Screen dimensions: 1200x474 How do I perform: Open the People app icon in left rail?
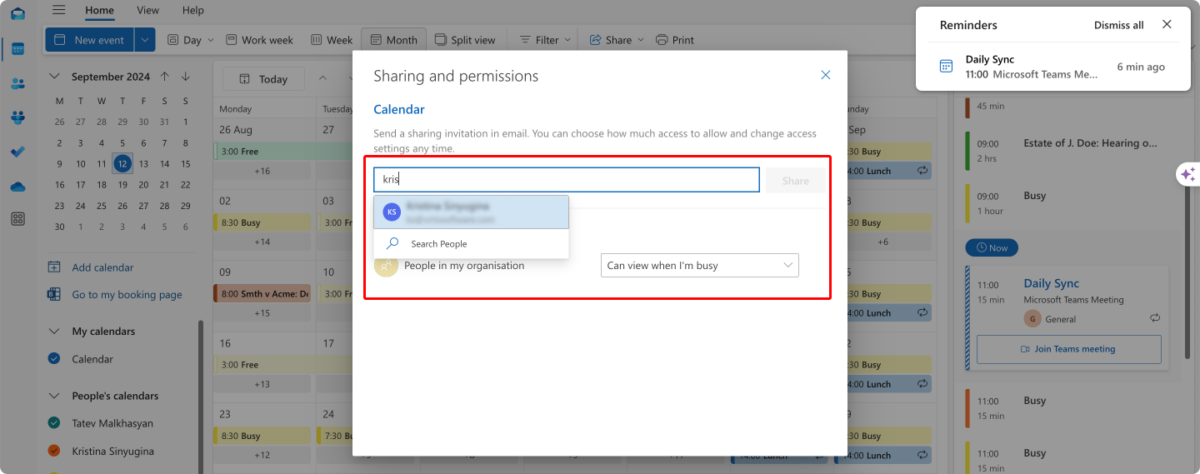(18, 84)
